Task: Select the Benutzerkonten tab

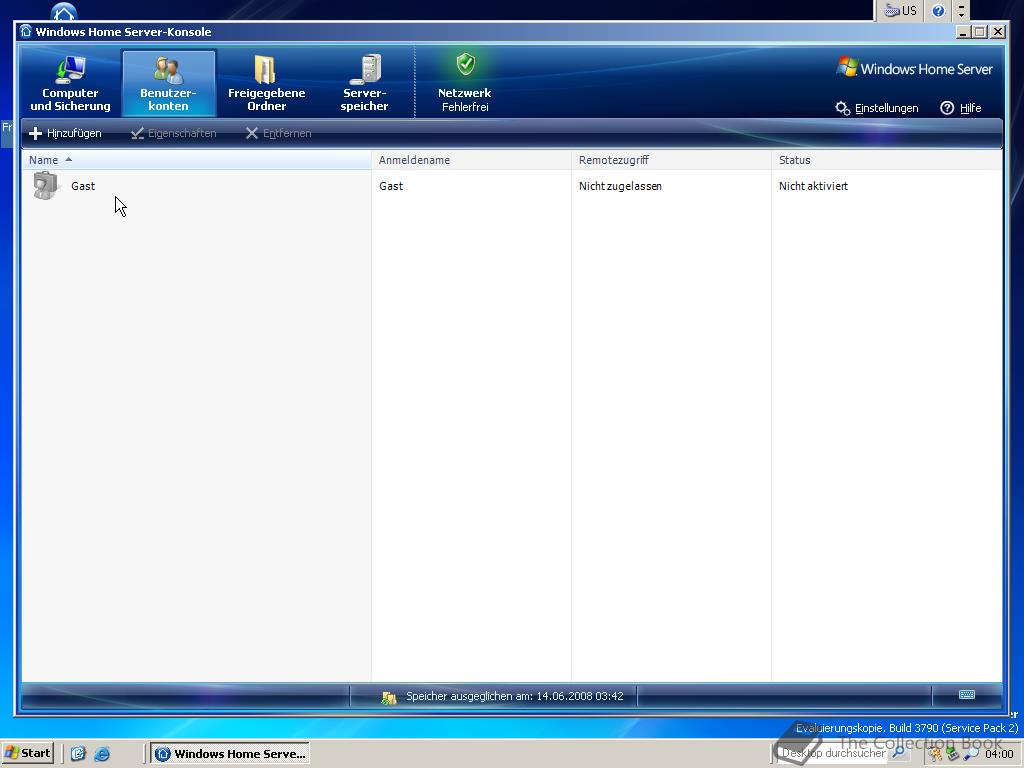Action: [168, 84]
